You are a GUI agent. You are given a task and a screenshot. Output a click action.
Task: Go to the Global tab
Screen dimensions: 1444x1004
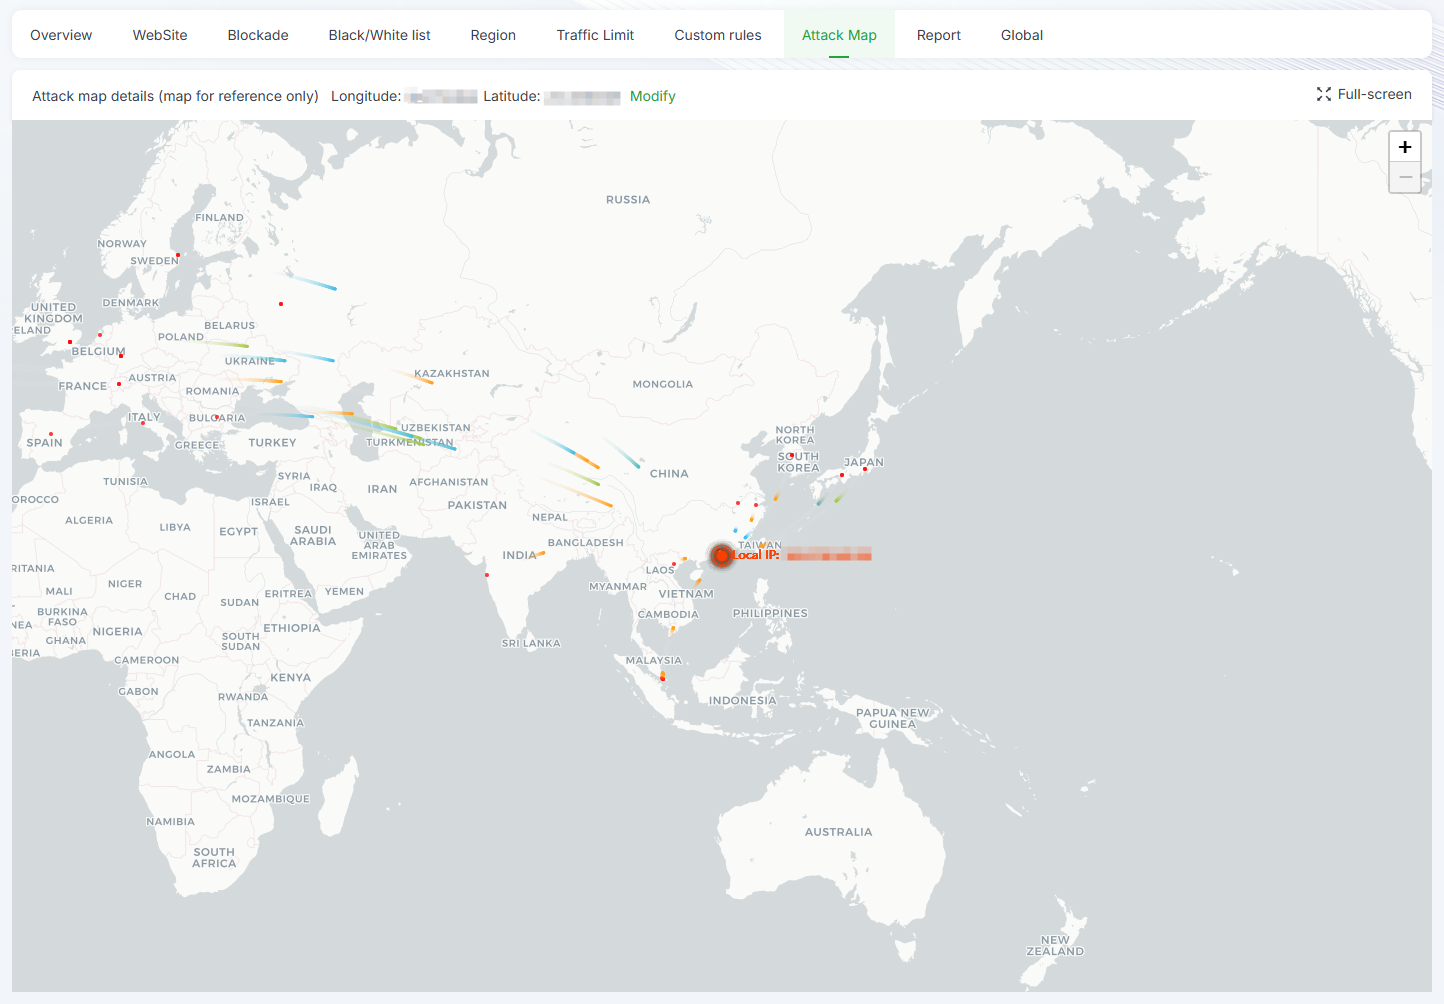1021,35
